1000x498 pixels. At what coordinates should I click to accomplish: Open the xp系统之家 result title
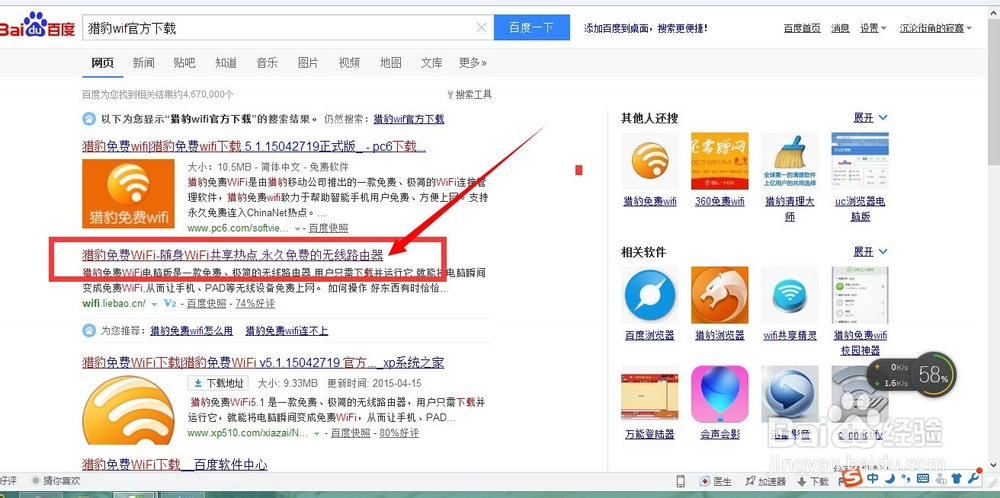[263, 363]
